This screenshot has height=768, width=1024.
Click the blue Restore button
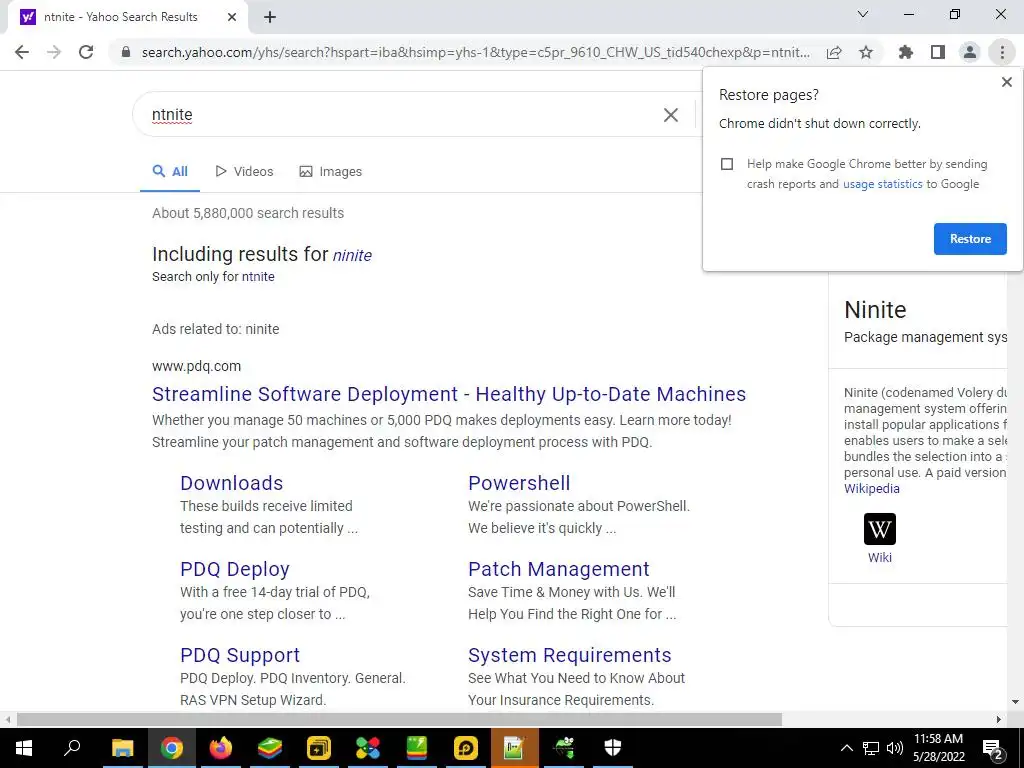[970, 239]
